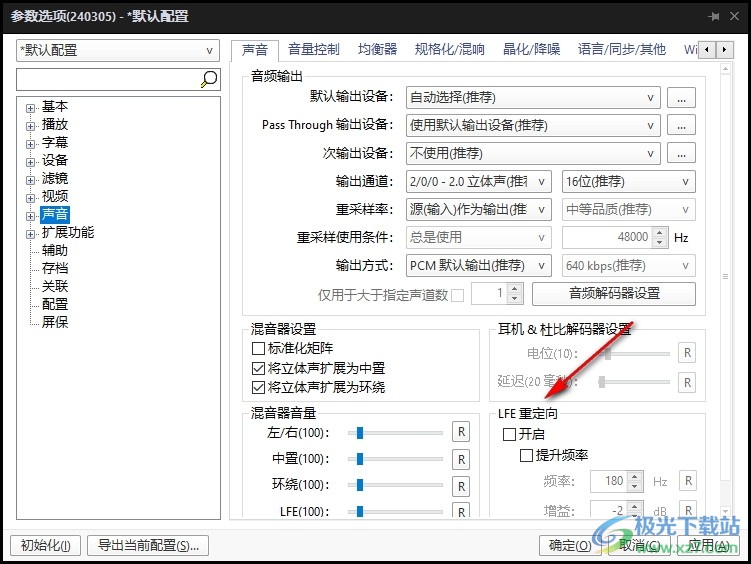Click the LFE mixer volume slider

[396, 511]
